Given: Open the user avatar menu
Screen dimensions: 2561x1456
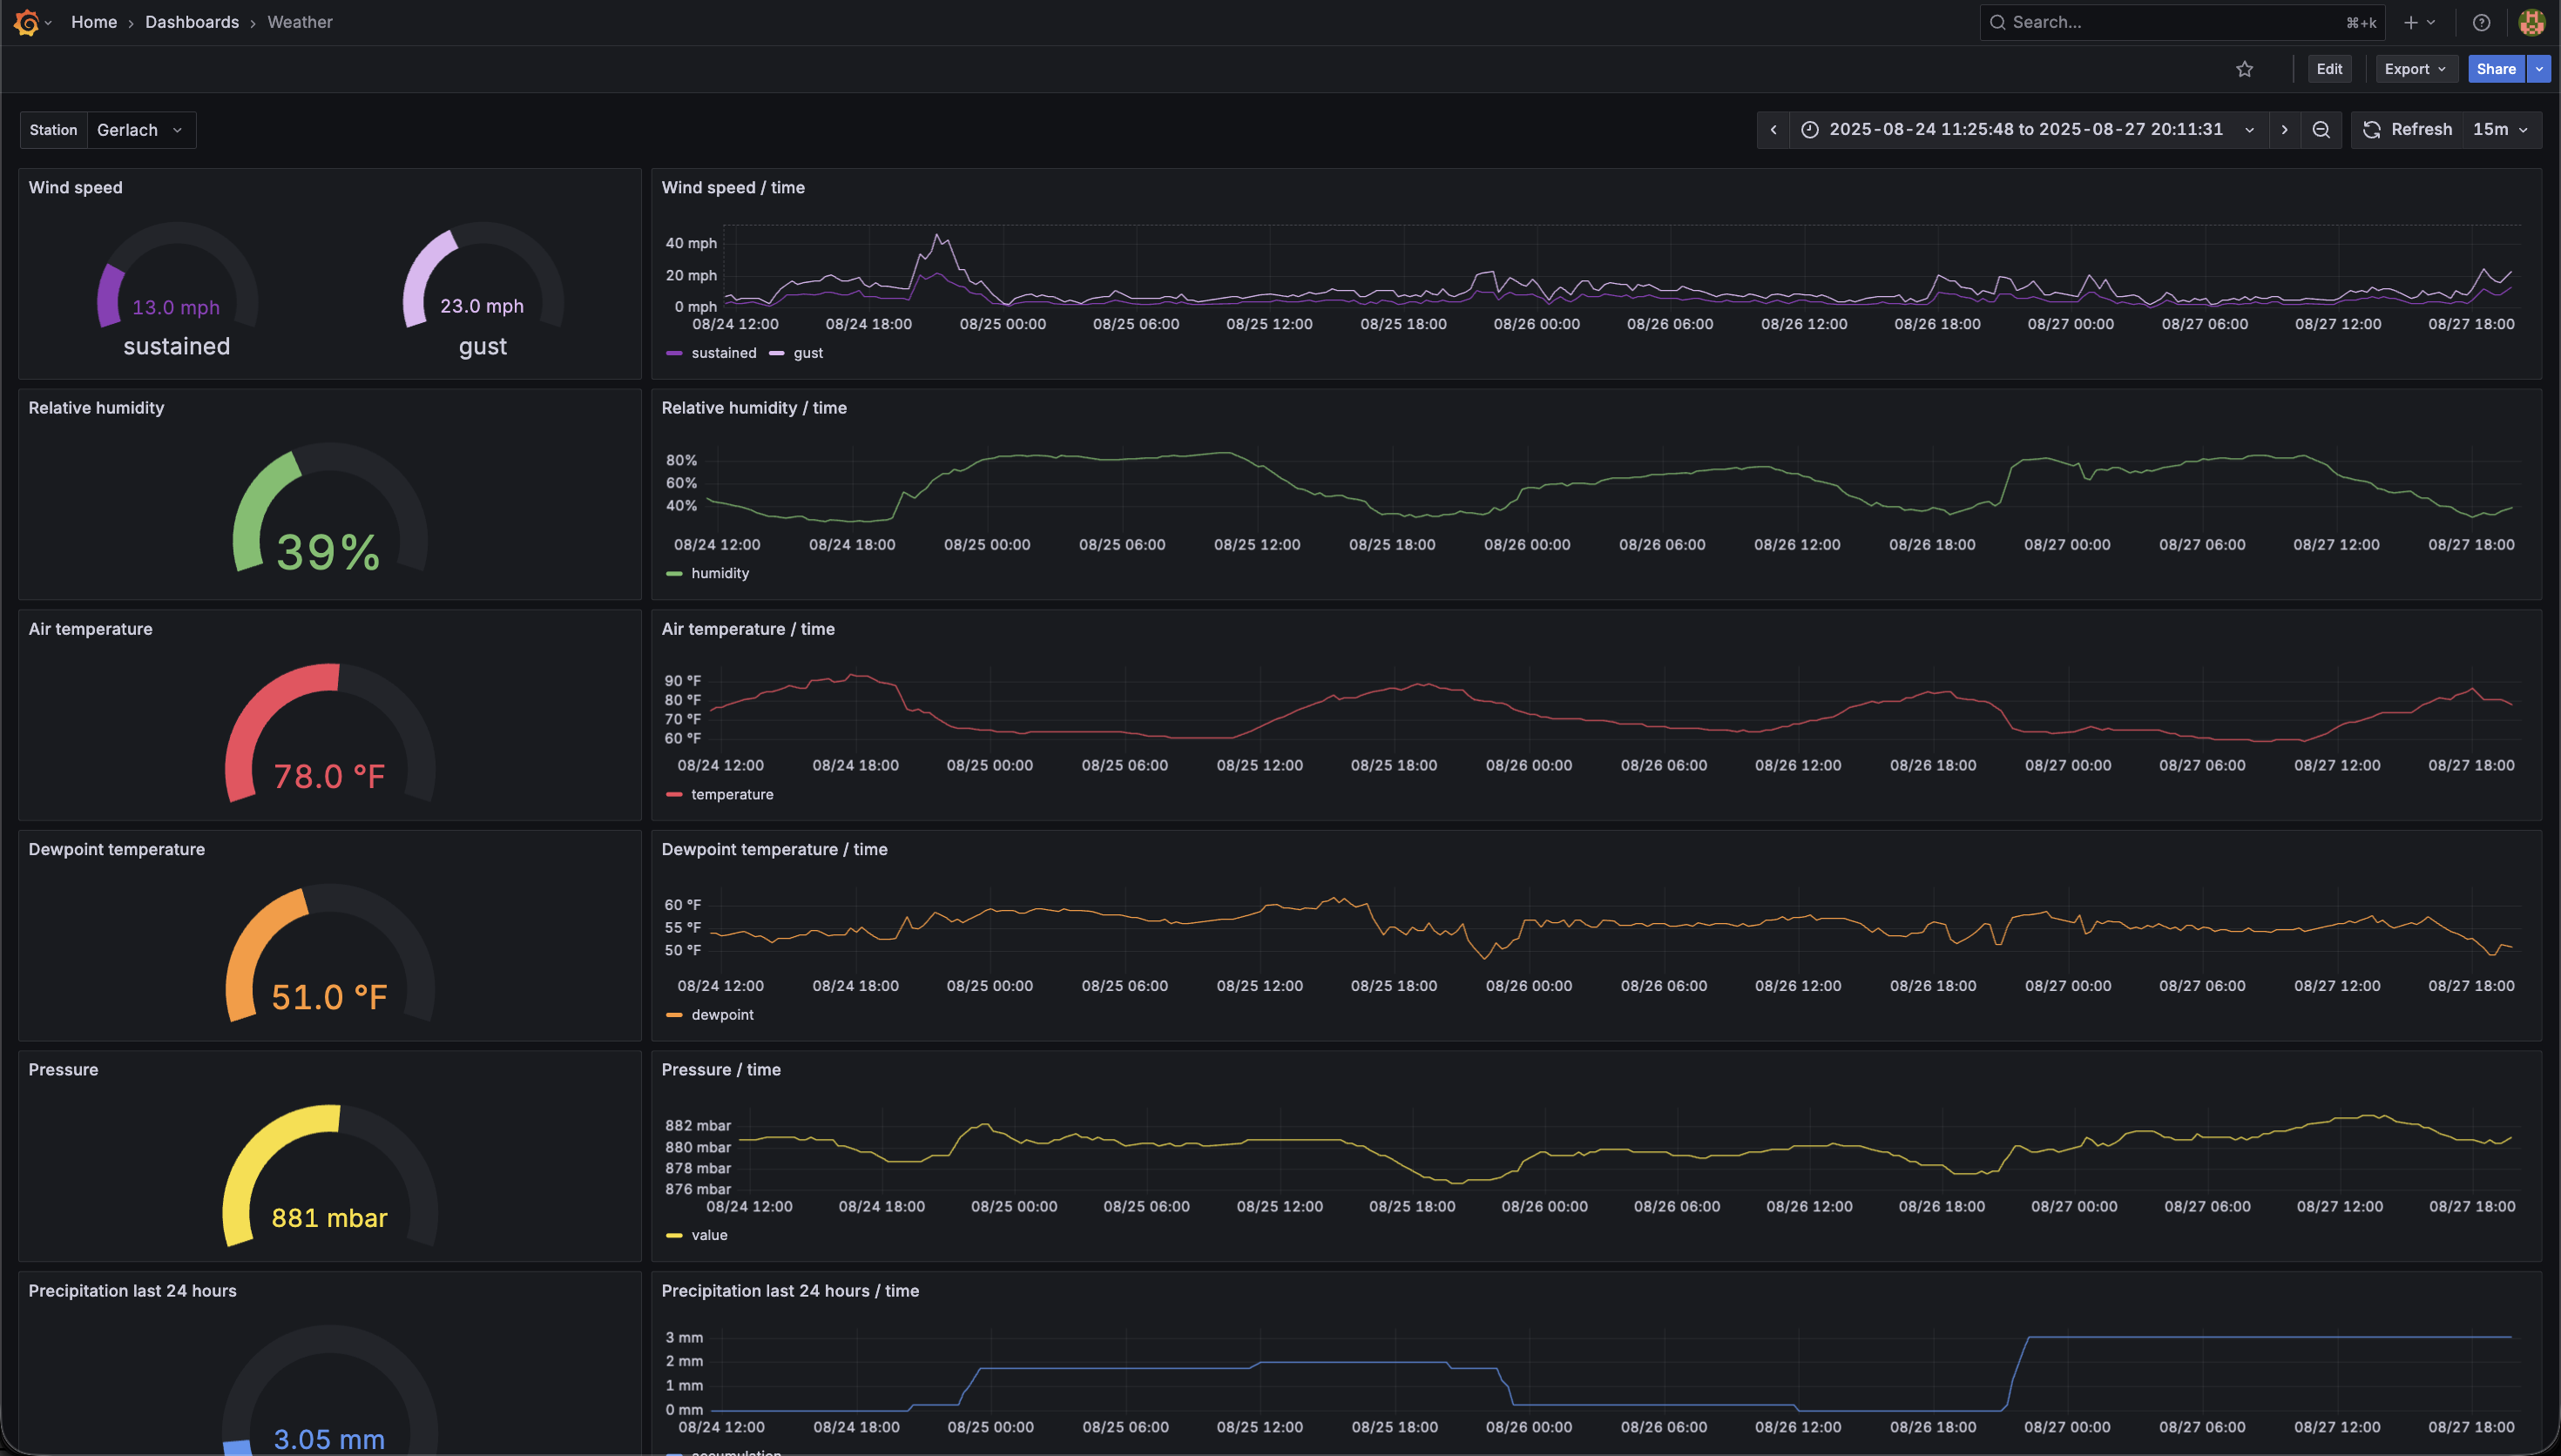Looking at the screenshot, I should [2531, 22].
